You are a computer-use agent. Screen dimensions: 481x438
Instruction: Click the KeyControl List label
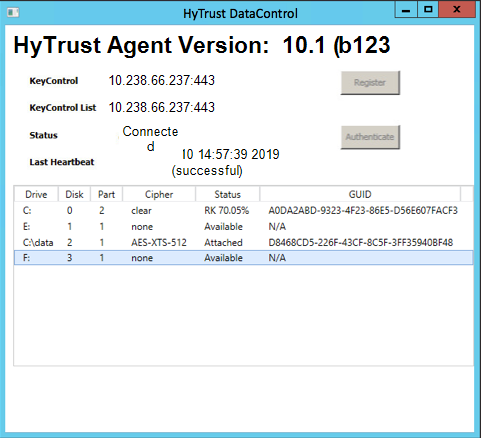(x=63, y=108)
